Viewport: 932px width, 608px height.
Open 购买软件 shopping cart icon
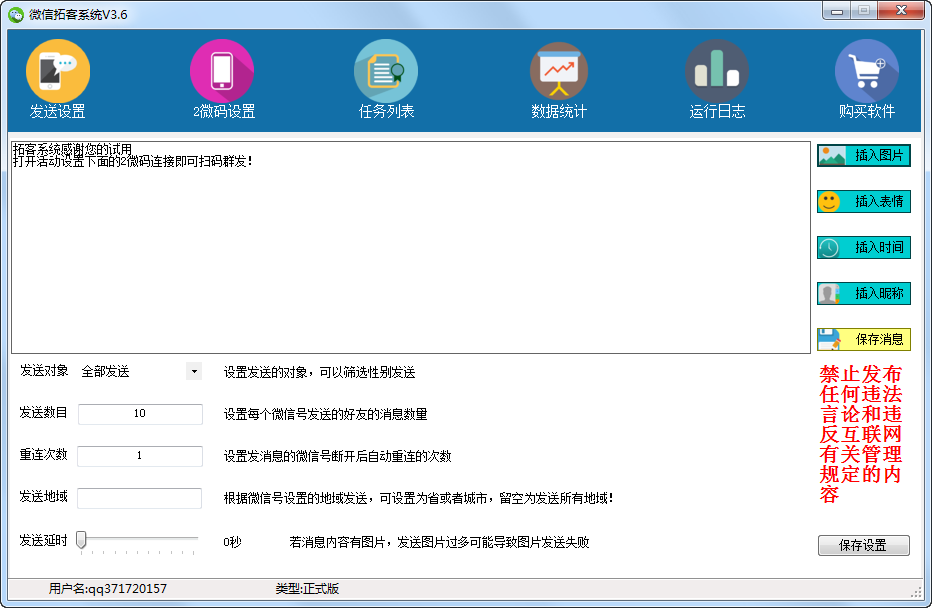point(867,71)
